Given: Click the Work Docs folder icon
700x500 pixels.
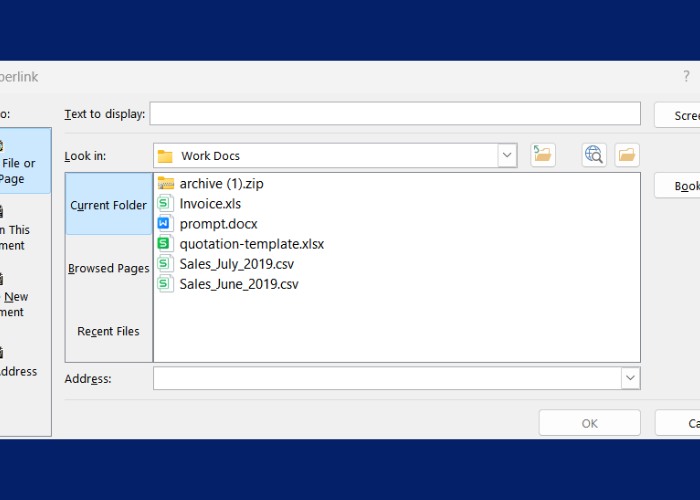Looking at the screenshot, I should pos(165,156).
